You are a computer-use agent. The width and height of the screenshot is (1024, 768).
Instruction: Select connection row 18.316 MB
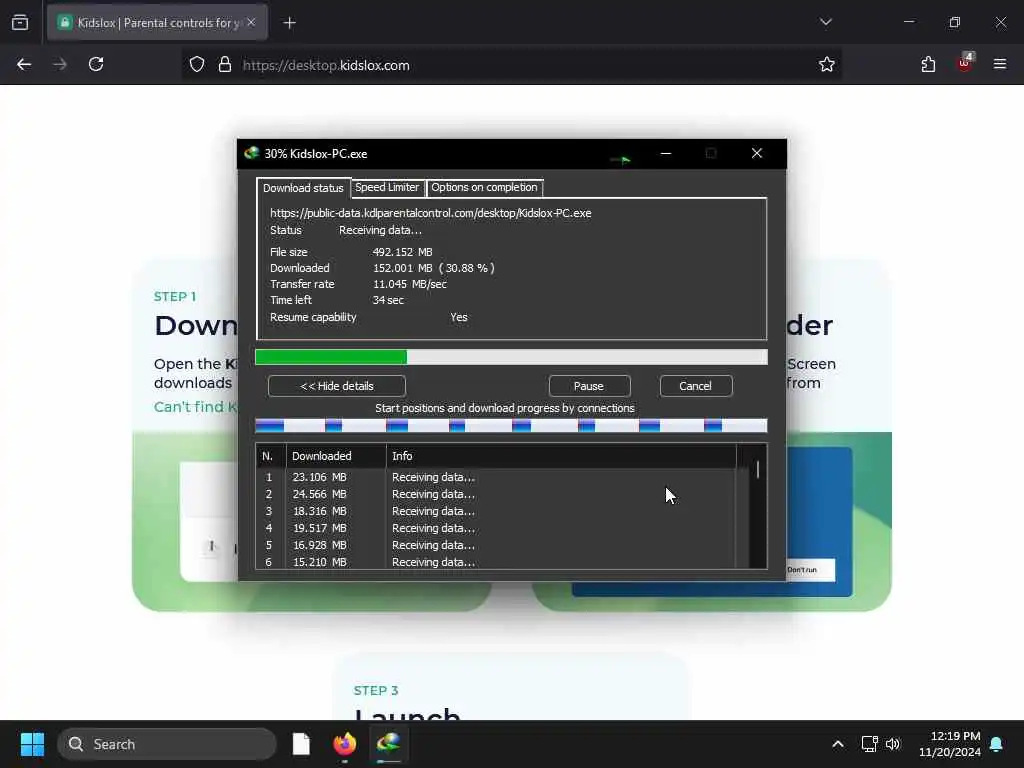click(496, 511)
